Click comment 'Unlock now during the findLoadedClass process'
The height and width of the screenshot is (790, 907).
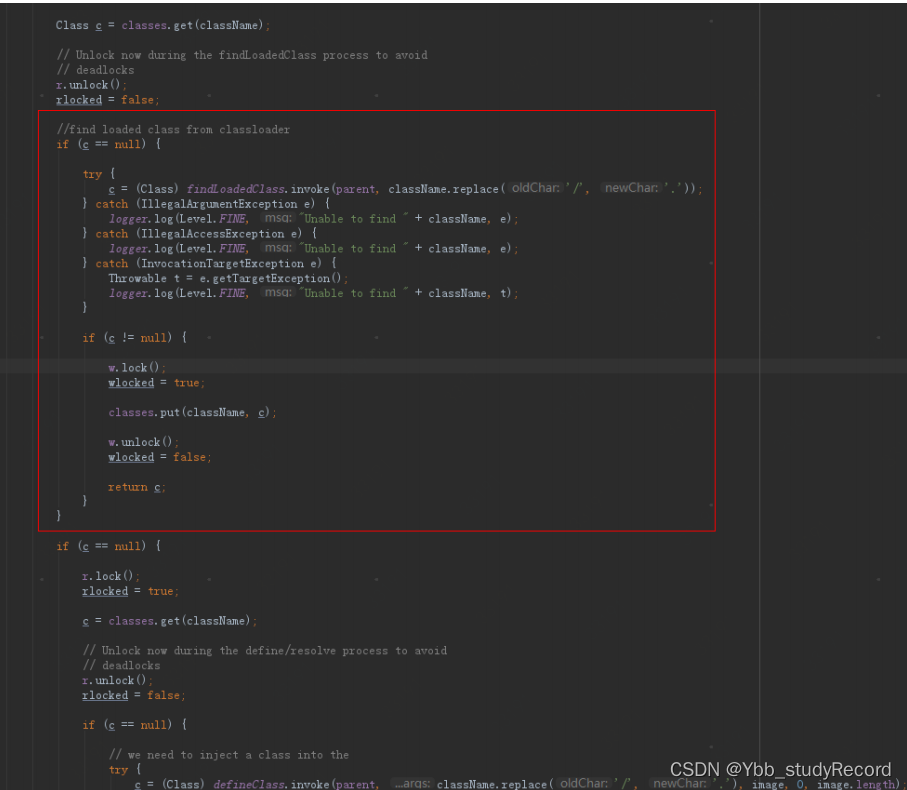pos(242,56)
